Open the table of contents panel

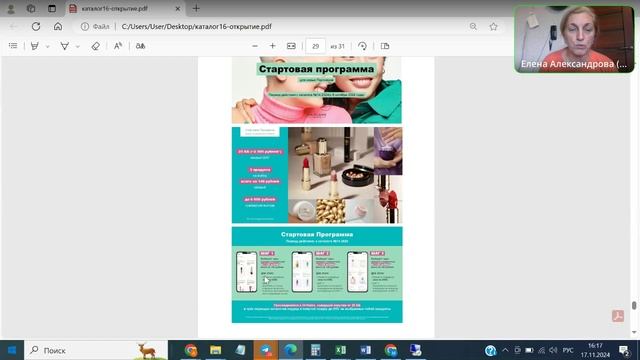[13, 46]
